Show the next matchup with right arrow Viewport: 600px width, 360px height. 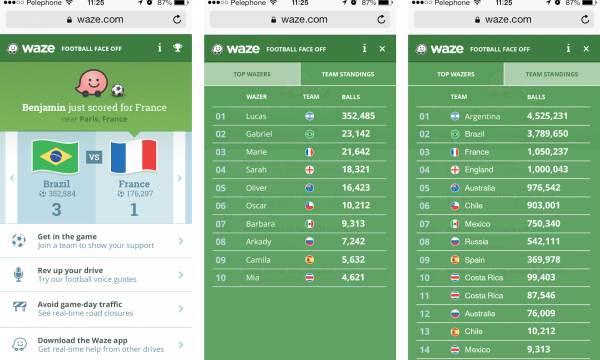point(179,178)
